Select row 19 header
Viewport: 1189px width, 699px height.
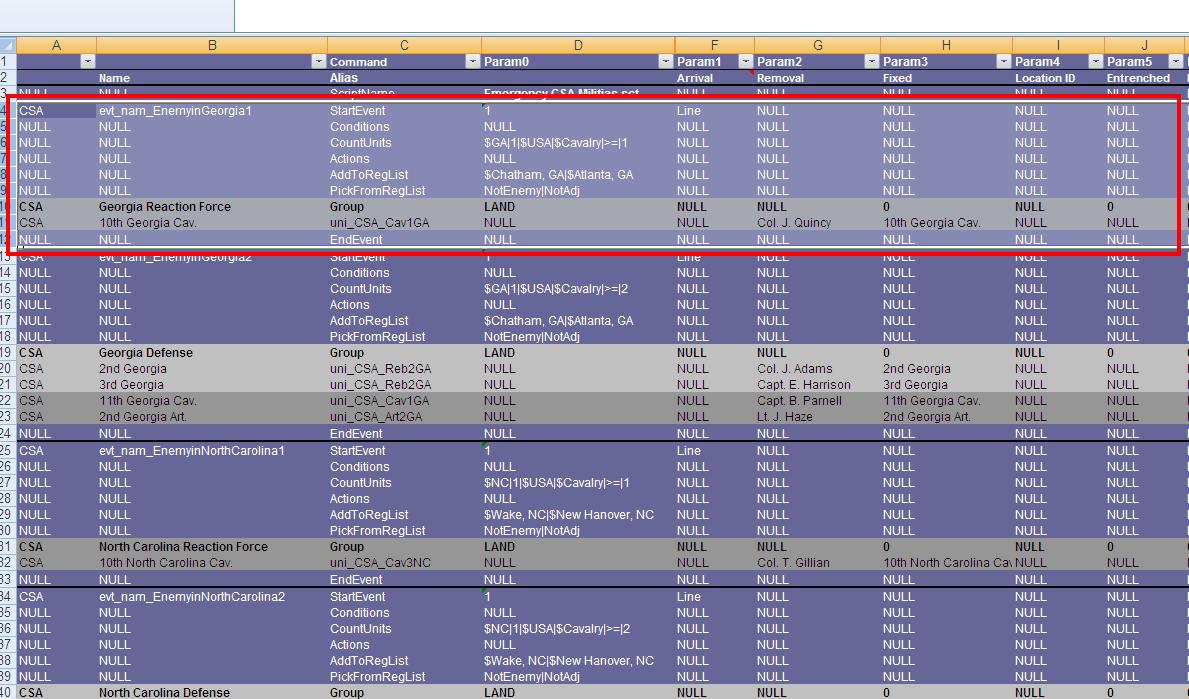click(x=8, y=353)
